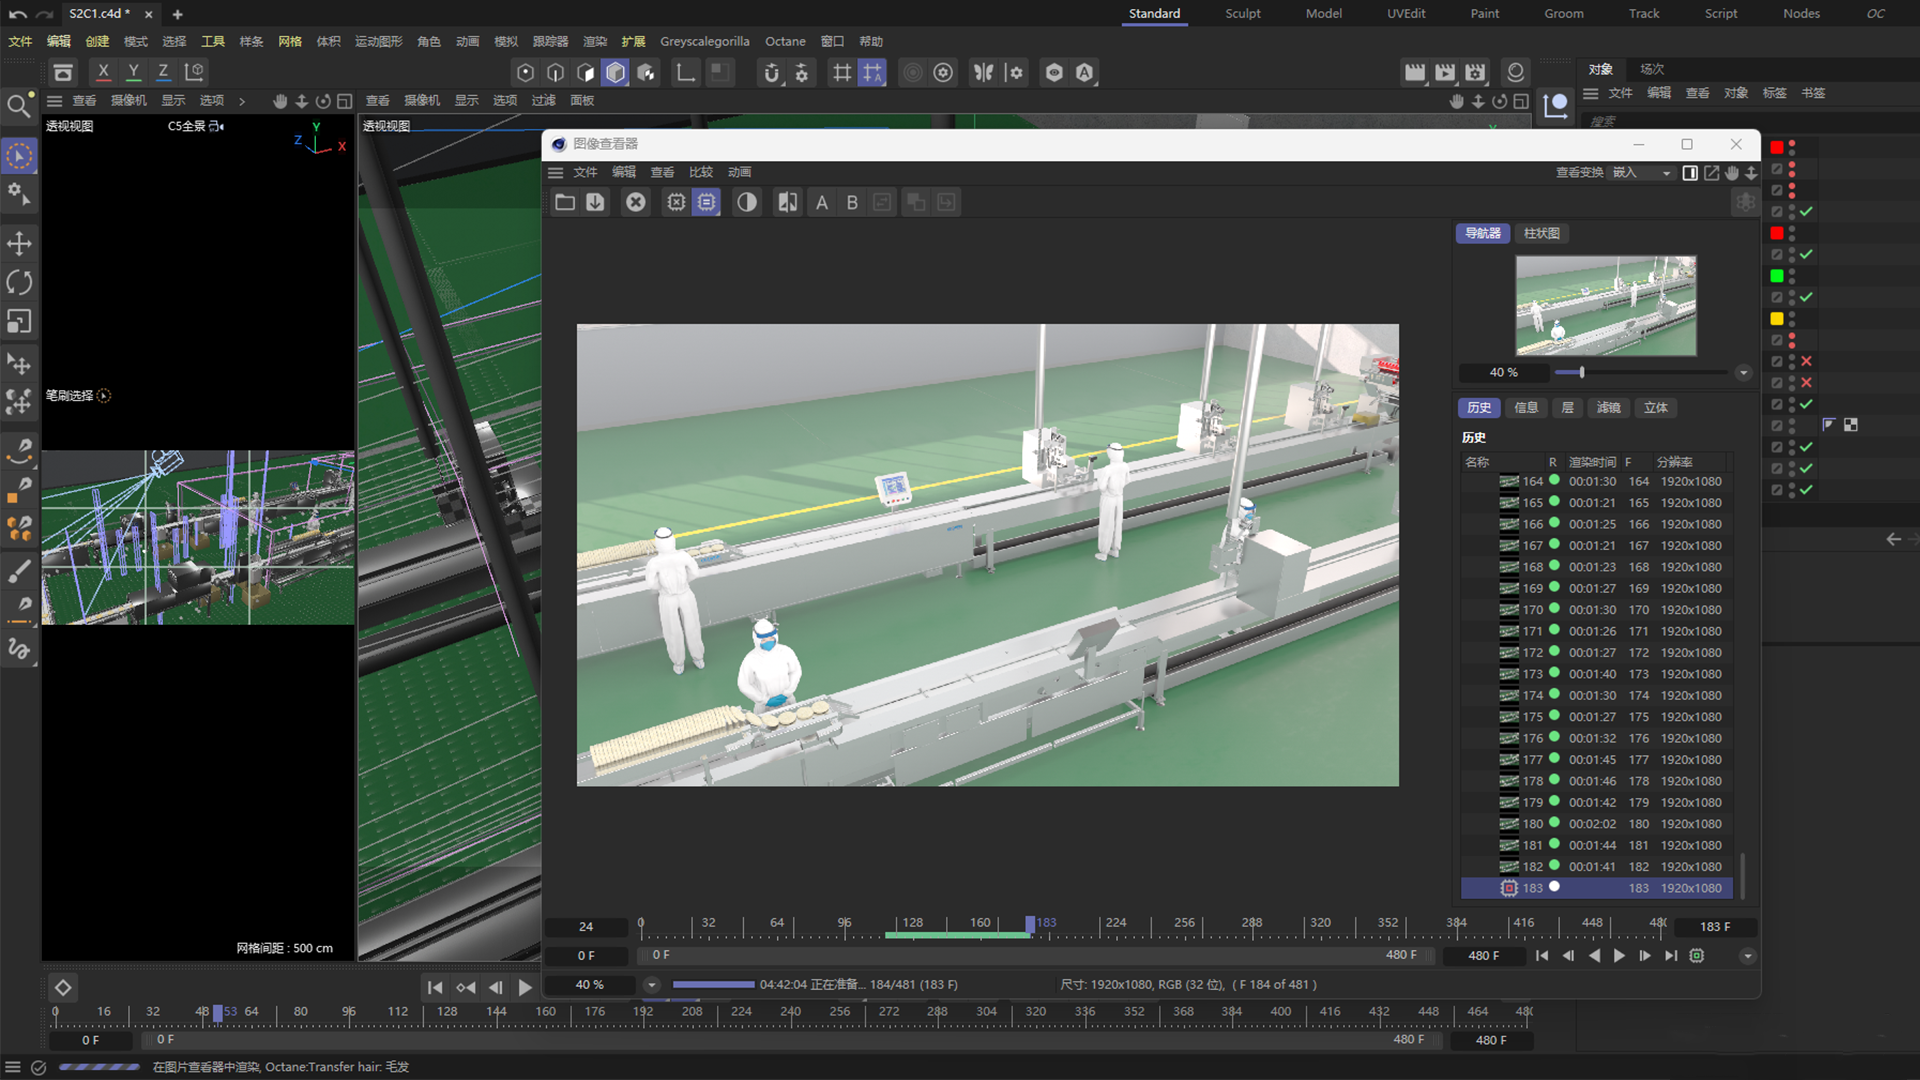Viewport: 1920px width, 1080px height.
Task: Open the 嵌入 view transform dropdown
Action: (1643, 173)
